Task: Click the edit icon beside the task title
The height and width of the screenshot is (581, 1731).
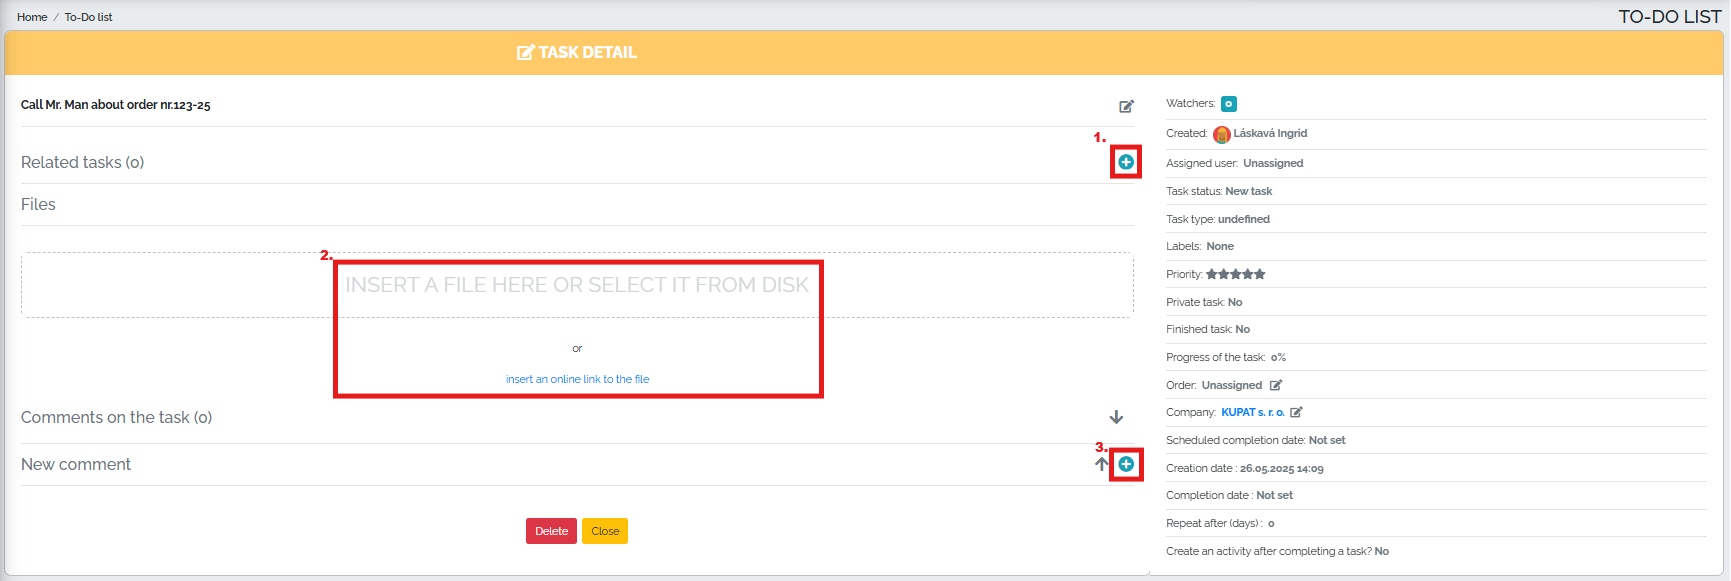Action: [x=1126, y=106]
